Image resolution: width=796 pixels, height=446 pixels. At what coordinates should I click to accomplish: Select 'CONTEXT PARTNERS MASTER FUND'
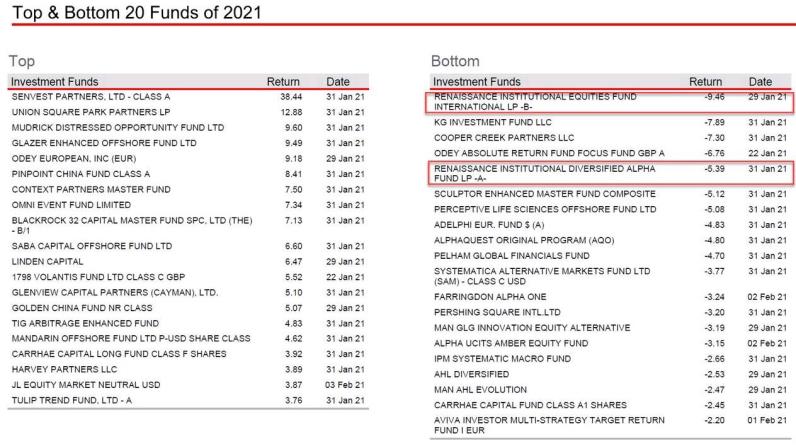[91, 189]
